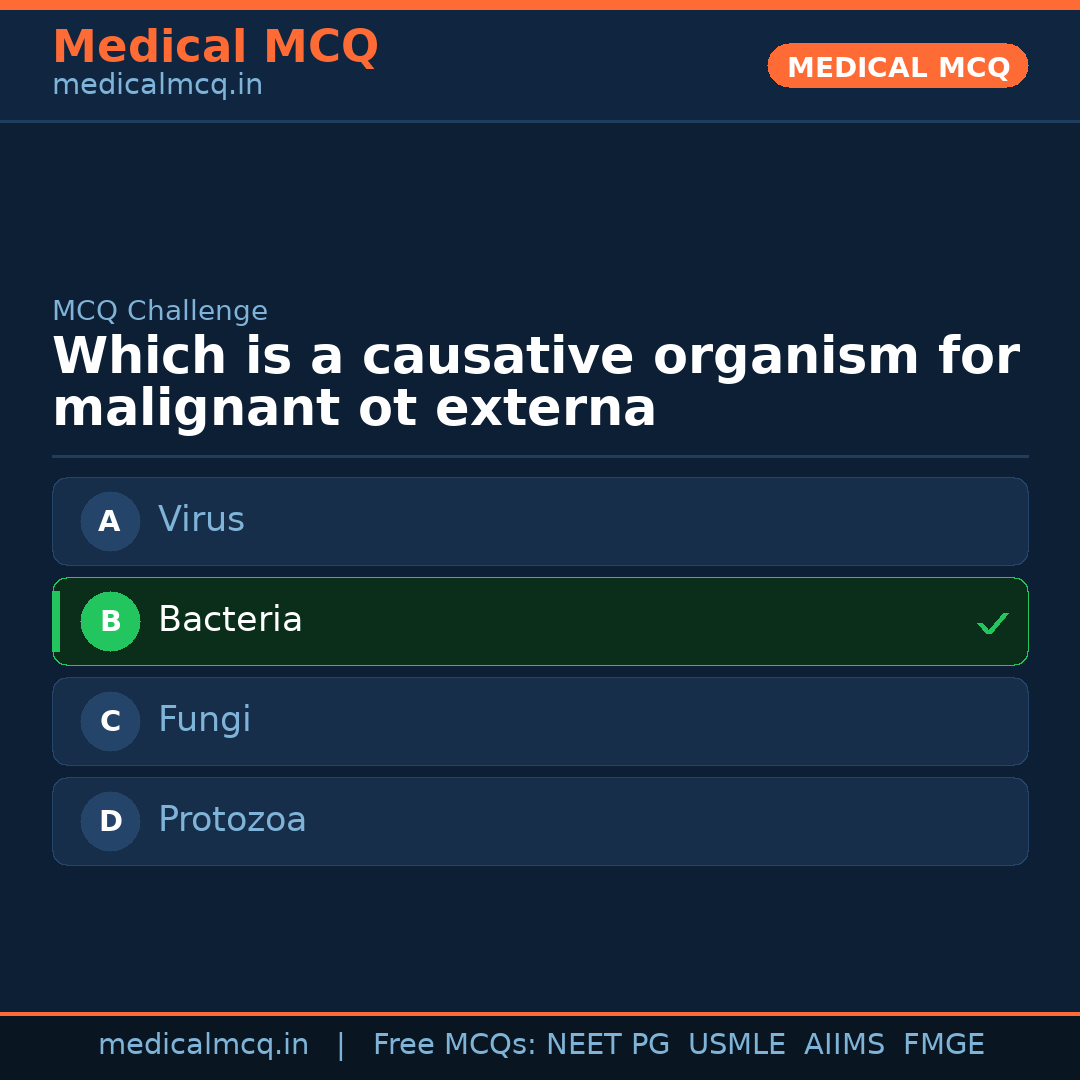Select the Fungi answer option
1080x1080 pixels.
(540, 721)
